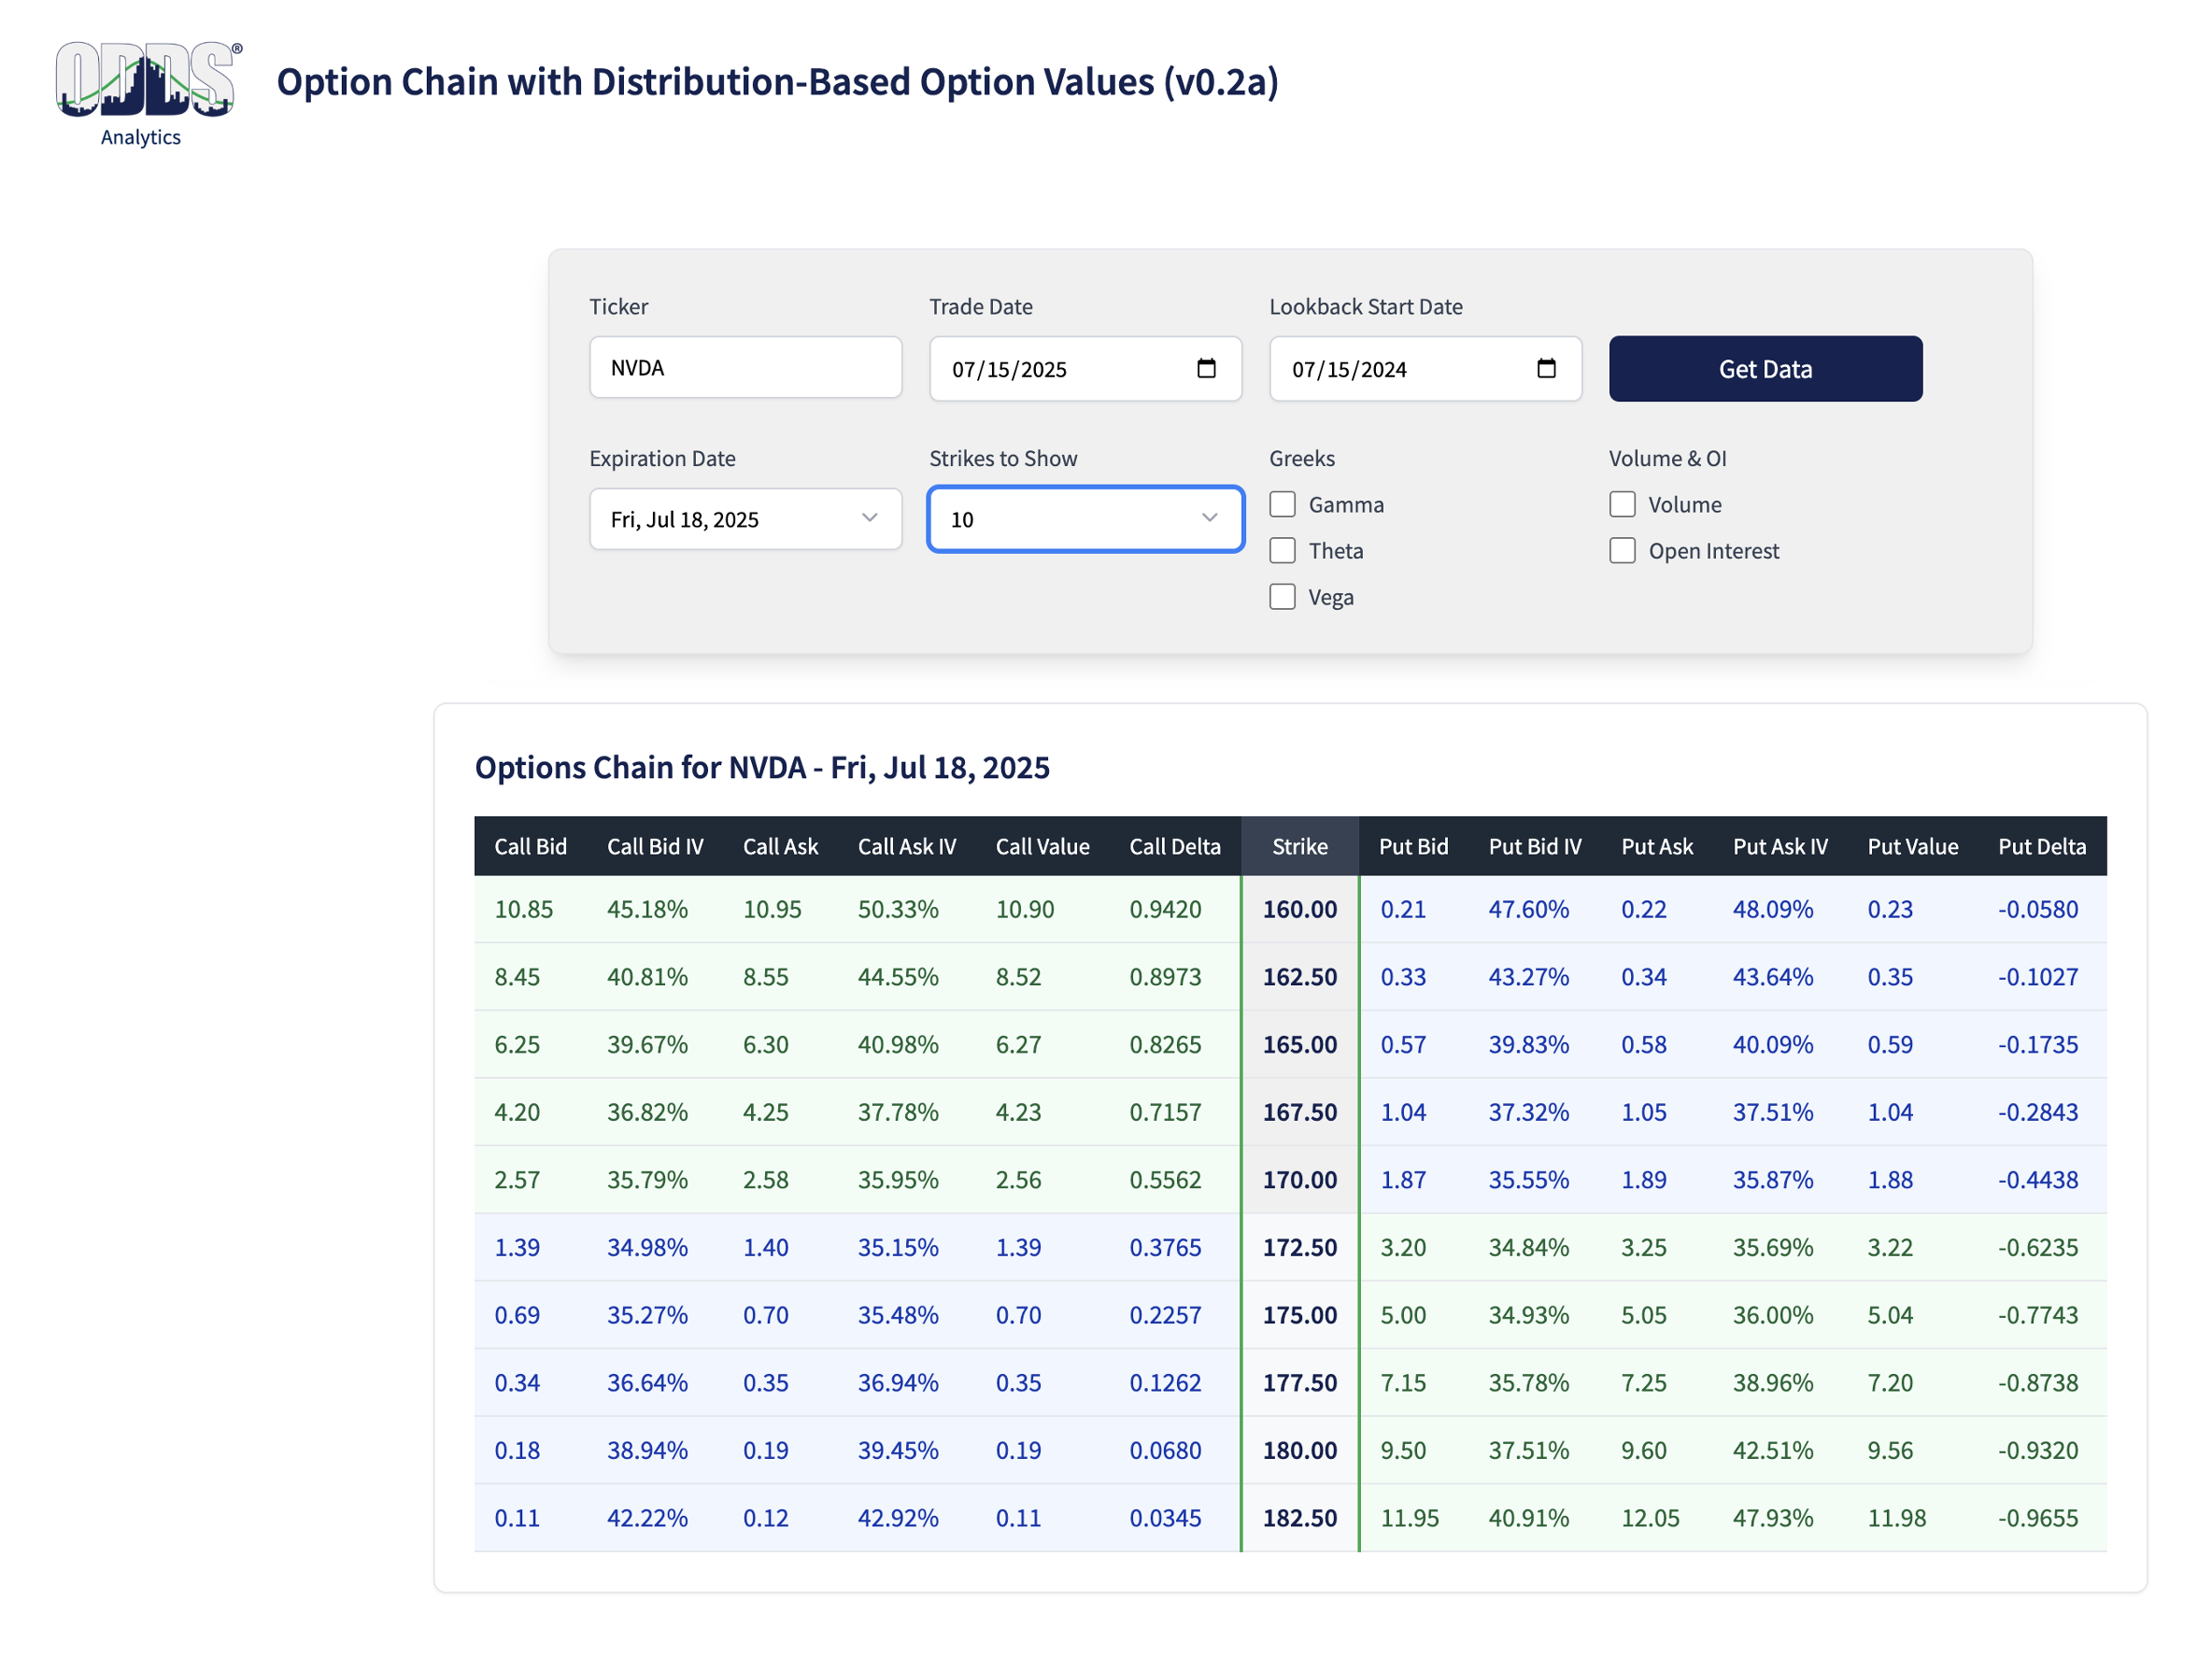Viewport: 2212px width, 1670px height.
Task: Select strike 182.50 cell
Action: [1300, 1518]
